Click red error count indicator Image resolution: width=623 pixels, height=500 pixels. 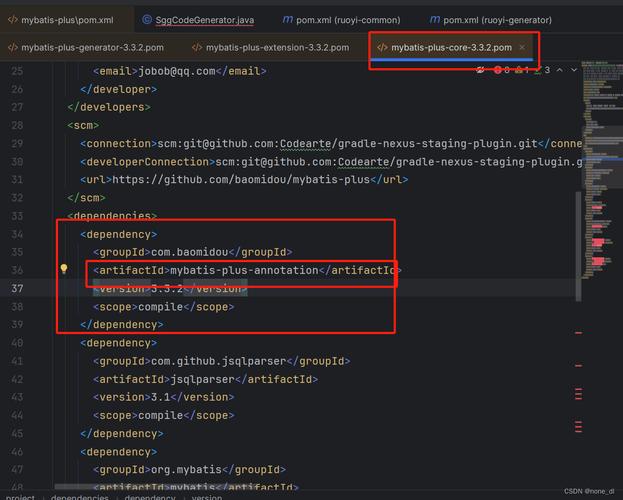click(x=501, y=70)
